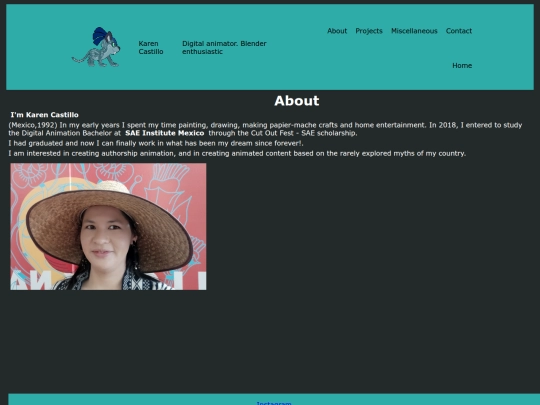Open the About navigation link
The height and width of the screenshot is (405, 540).
[337, 31]
